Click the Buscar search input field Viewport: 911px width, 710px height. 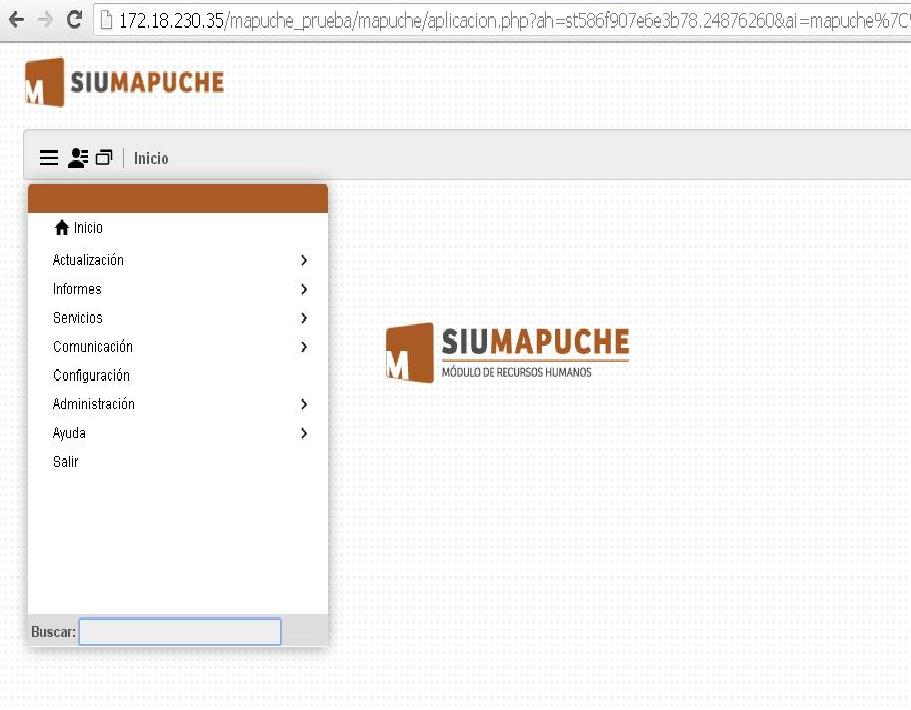click(180, 632)
